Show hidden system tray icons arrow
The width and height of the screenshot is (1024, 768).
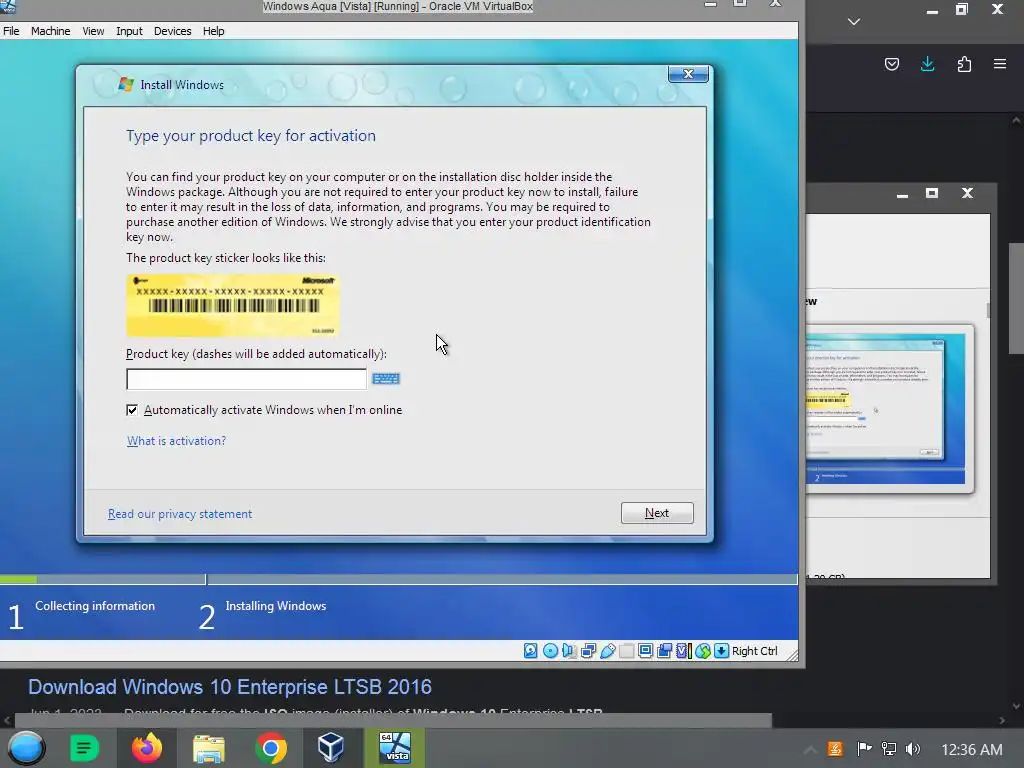810,749
